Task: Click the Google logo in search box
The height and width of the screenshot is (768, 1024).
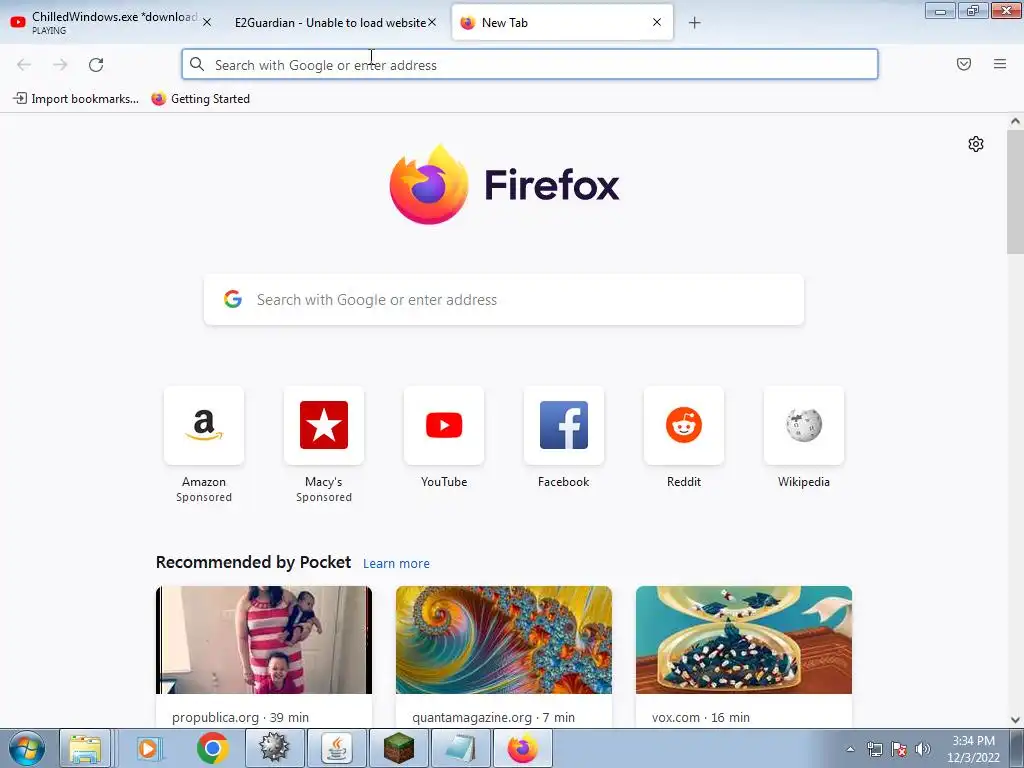Action: pyautogui.click(x=233, y=299)
